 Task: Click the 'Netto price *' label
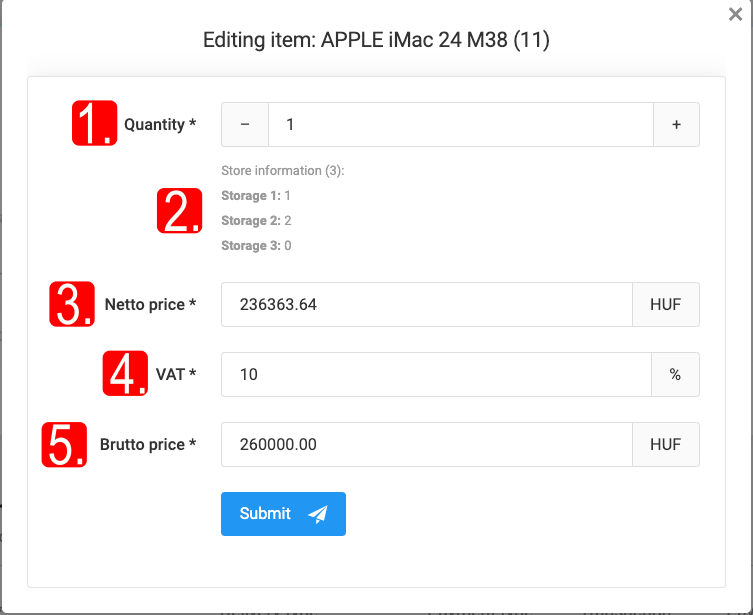pyautogui.click(x=150, y=304)
